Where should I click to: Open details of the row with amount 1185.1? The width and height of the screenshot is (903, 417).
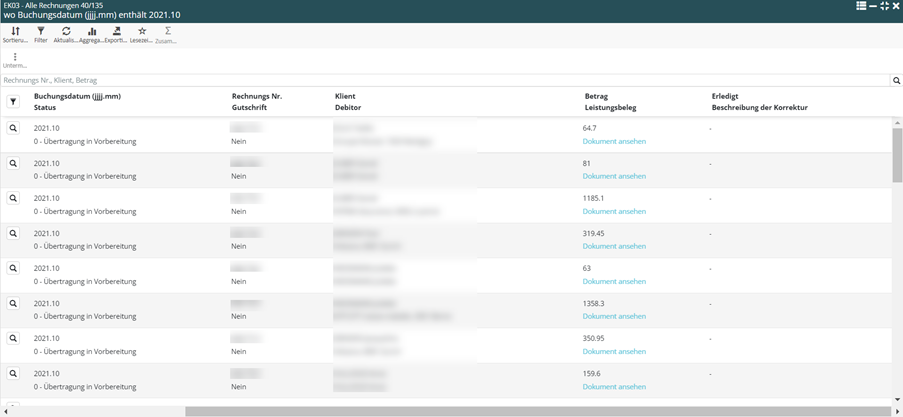[x=13, y=198]
